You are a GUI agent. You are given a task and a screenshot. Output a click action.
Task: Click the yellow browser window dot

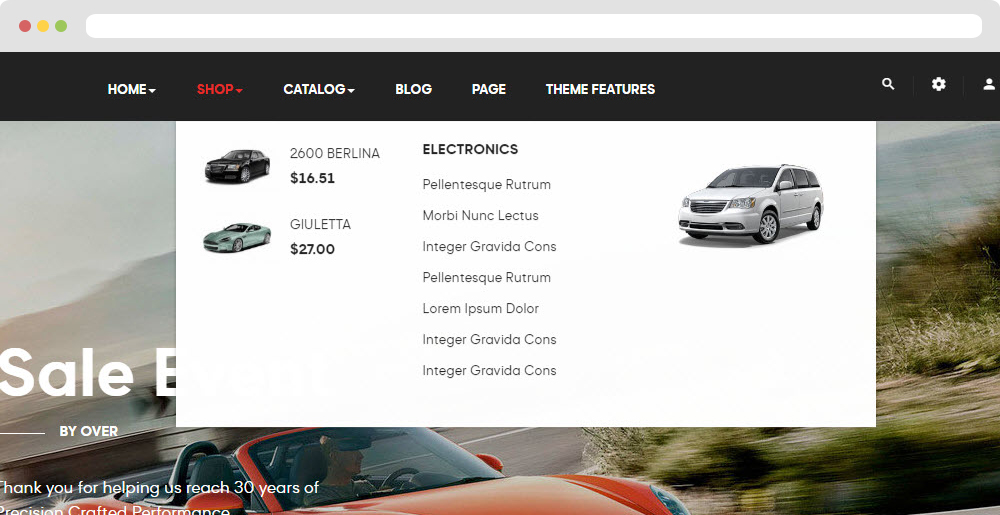(43, 26)
